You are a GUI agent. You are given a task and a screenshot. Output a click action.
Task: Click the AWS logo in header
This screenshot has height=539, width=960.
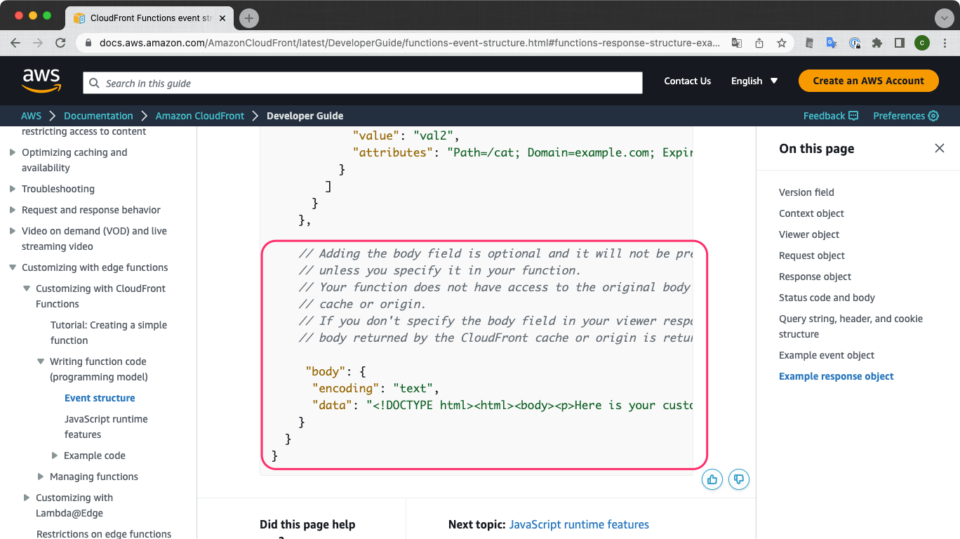coord(41,80)
